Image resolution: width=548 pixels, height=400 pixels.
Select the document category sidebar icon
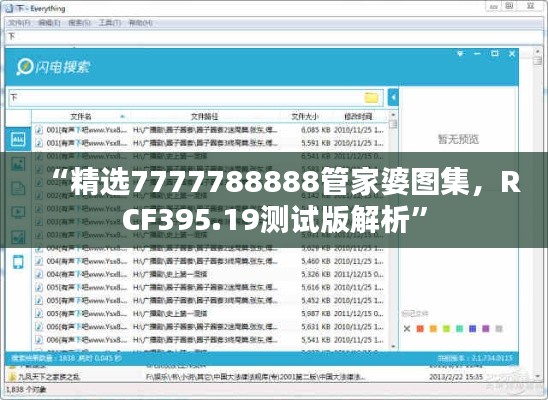click(18, 188)
